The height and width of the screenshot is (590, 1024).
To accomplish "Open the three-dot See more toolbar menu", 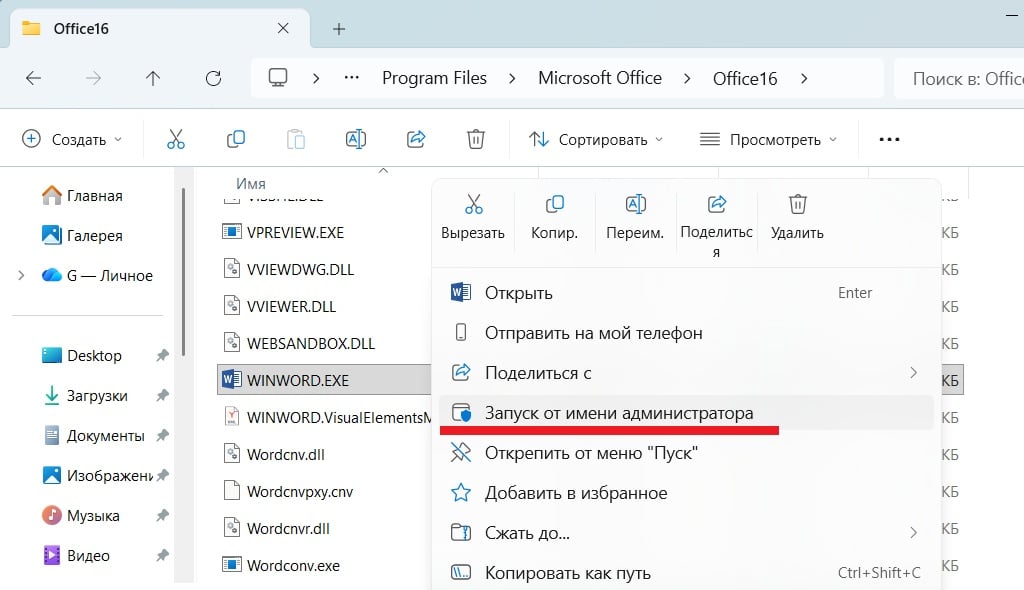I will tap(889, 139).
